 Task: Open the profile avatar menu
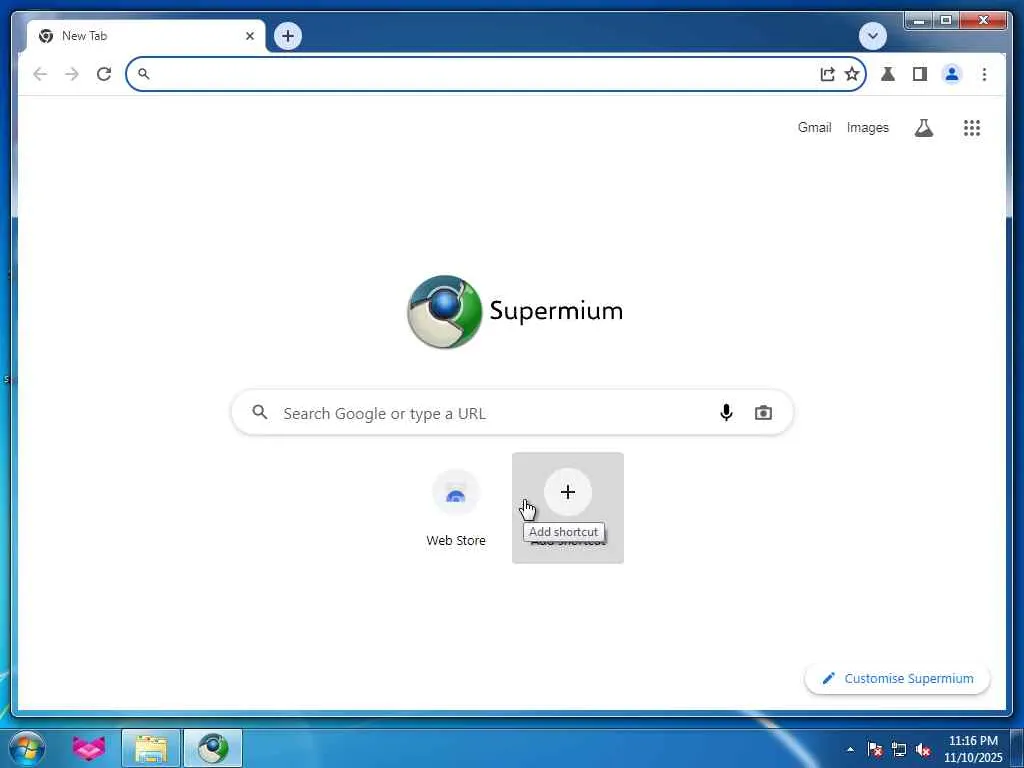coord(952,74)
